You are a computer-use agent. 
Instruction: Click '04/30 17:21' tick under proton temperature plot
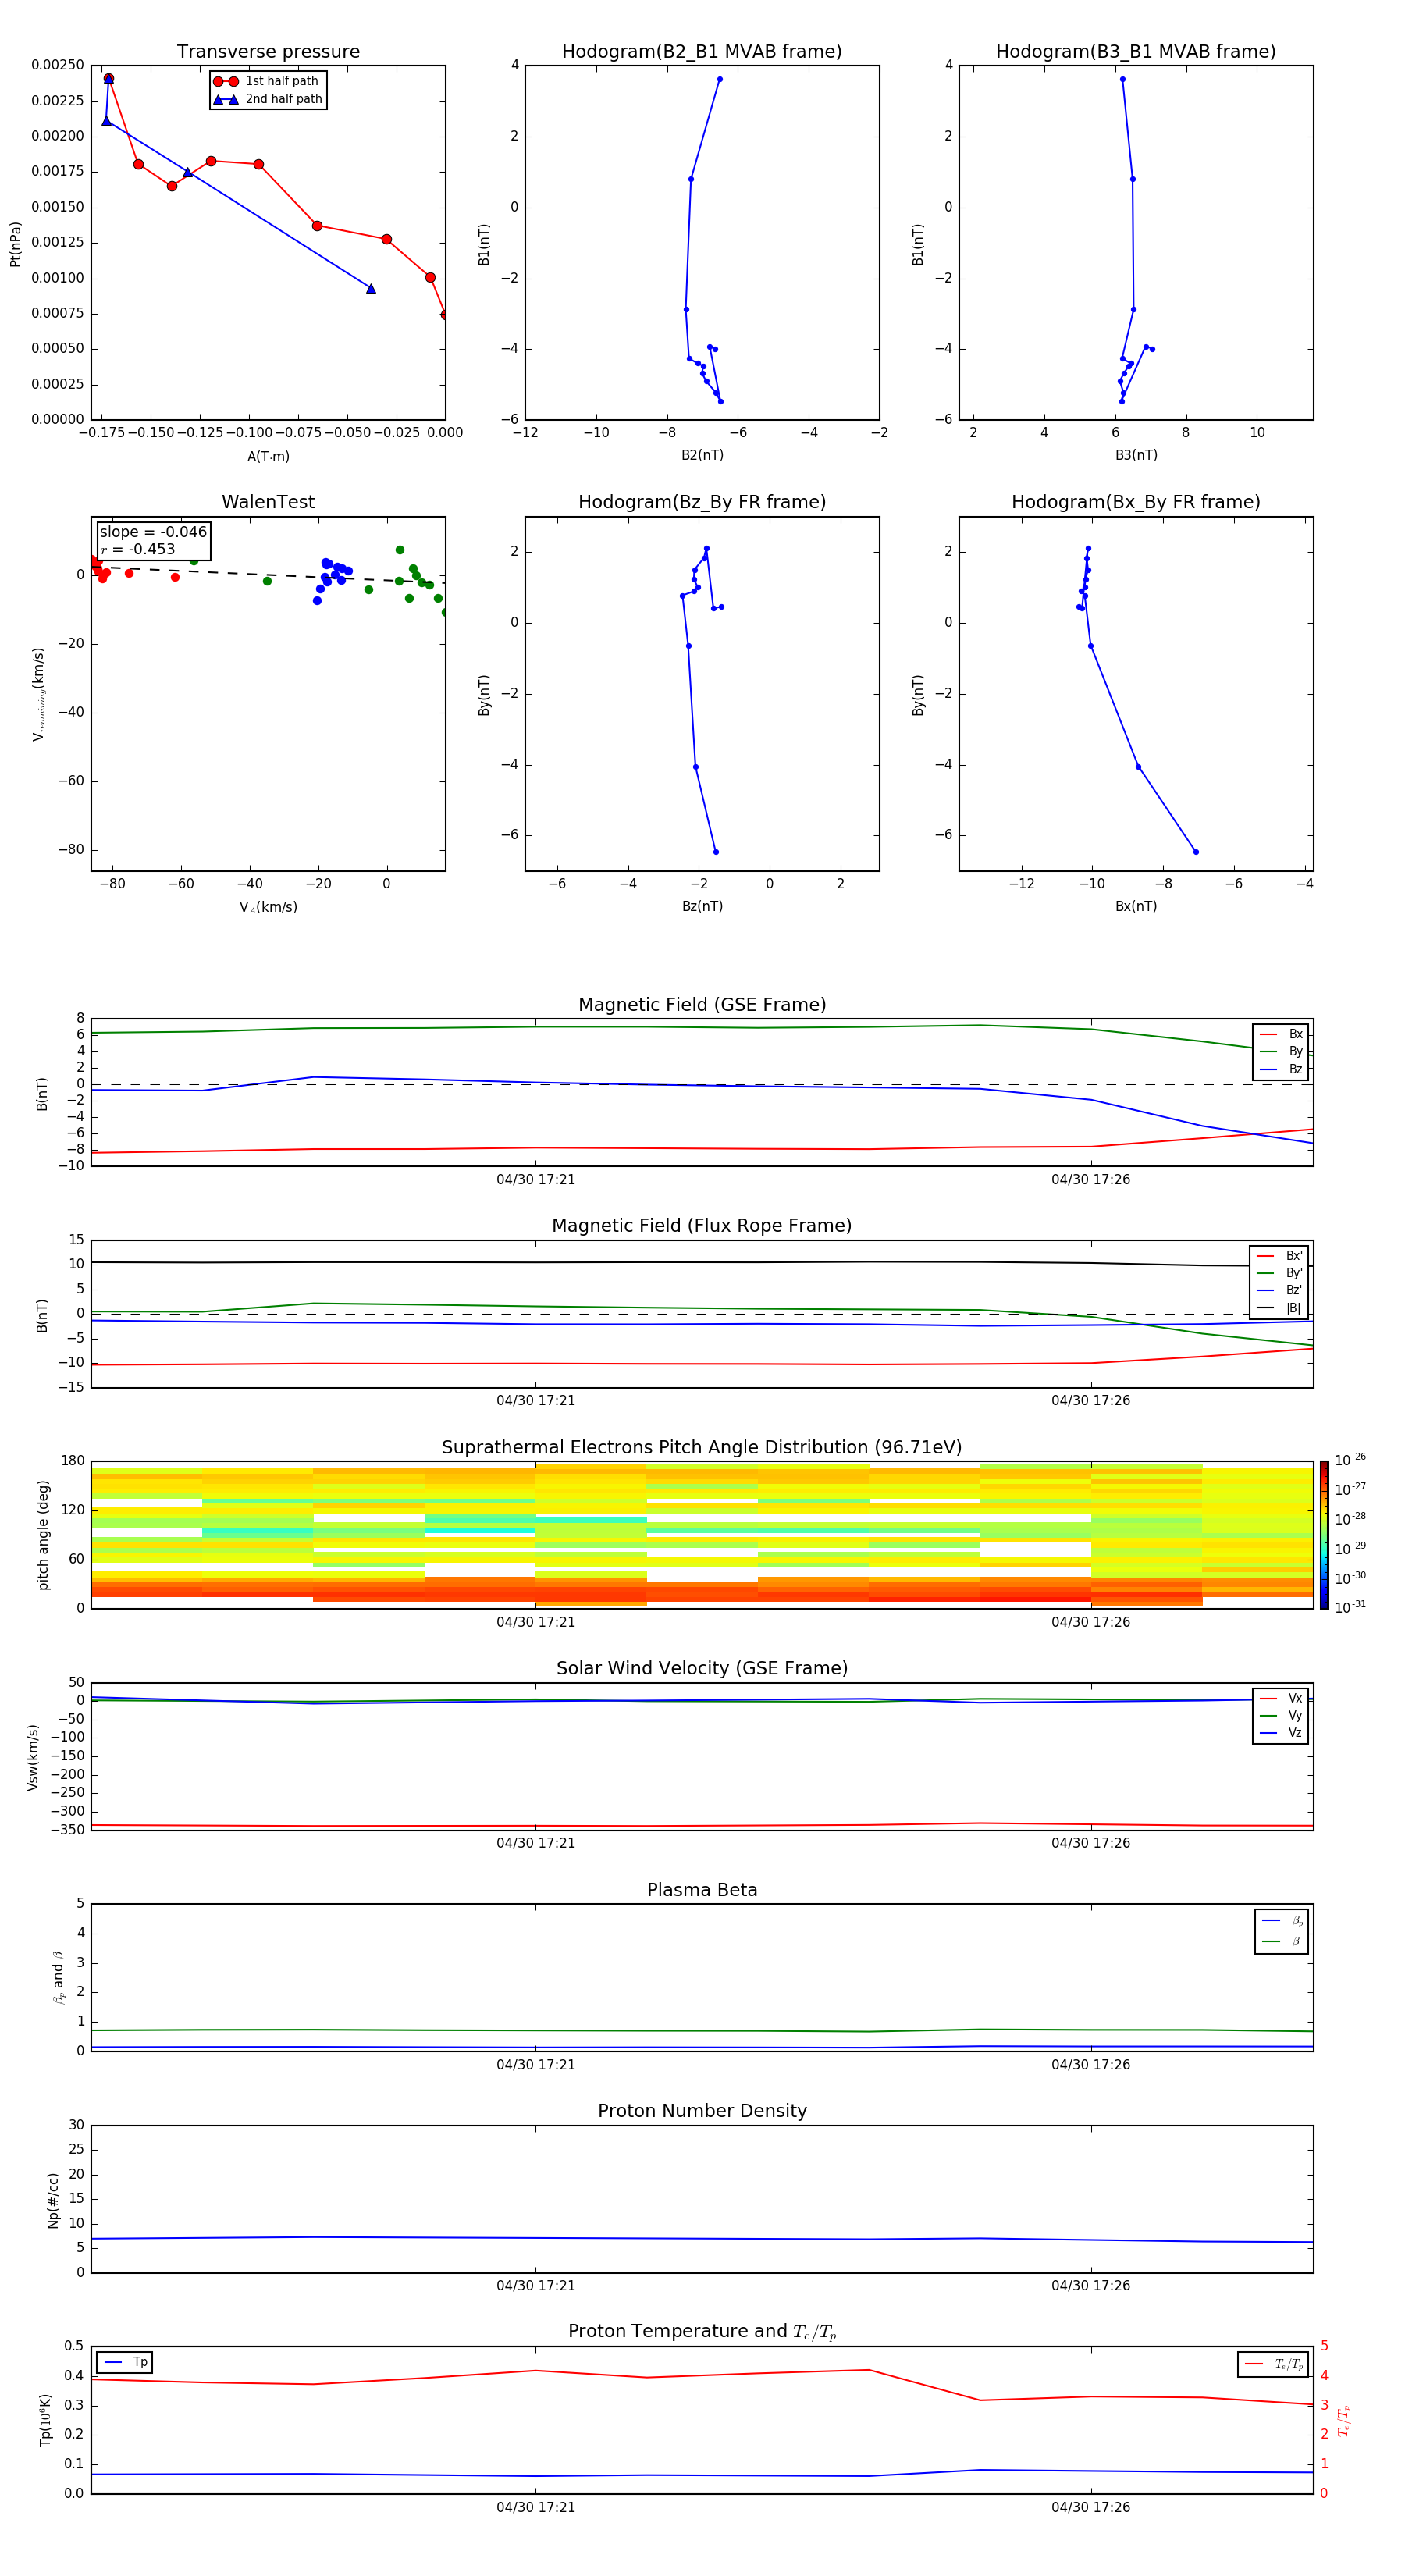[x=536, y=2507]
